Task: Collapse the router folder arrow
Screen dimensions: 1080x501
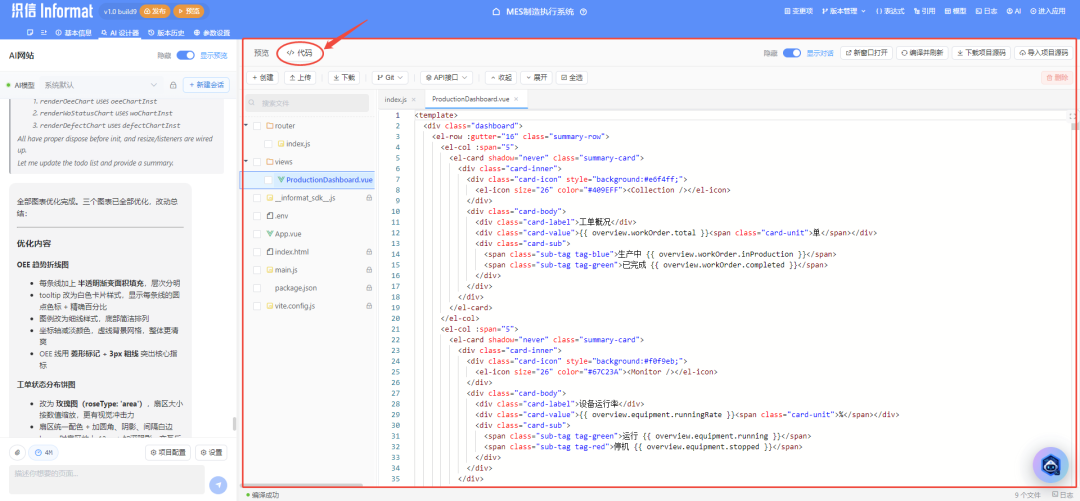Action: click(245, 126)
